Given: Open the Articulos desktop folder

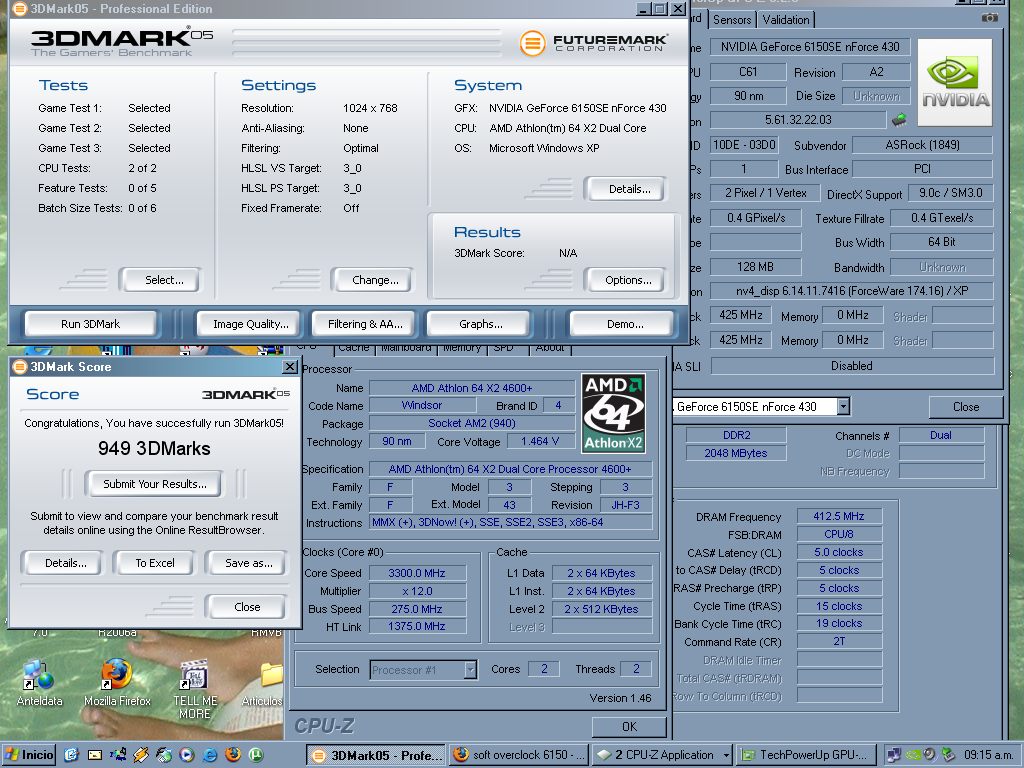Looking at the screenshot, I should (263, 684).
